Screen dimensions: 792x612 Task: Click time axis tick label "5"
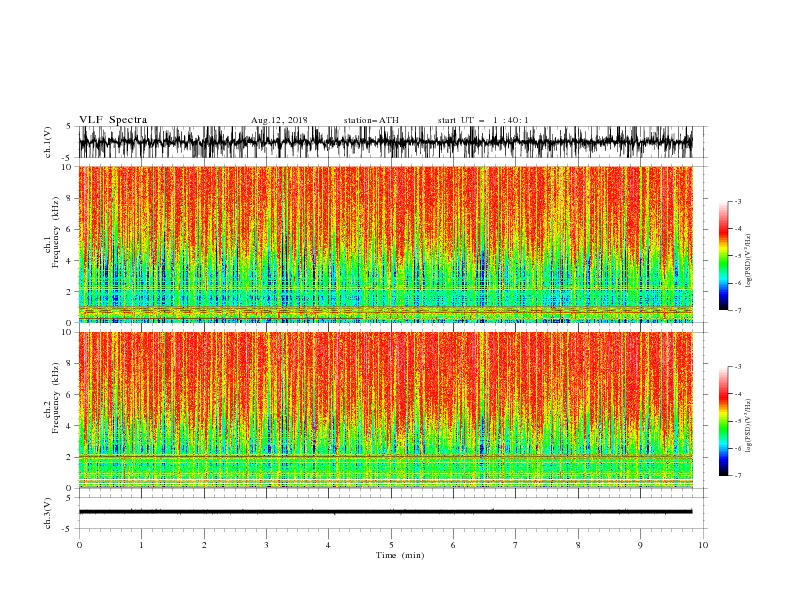pyautogui.click(x=391, y=545)
